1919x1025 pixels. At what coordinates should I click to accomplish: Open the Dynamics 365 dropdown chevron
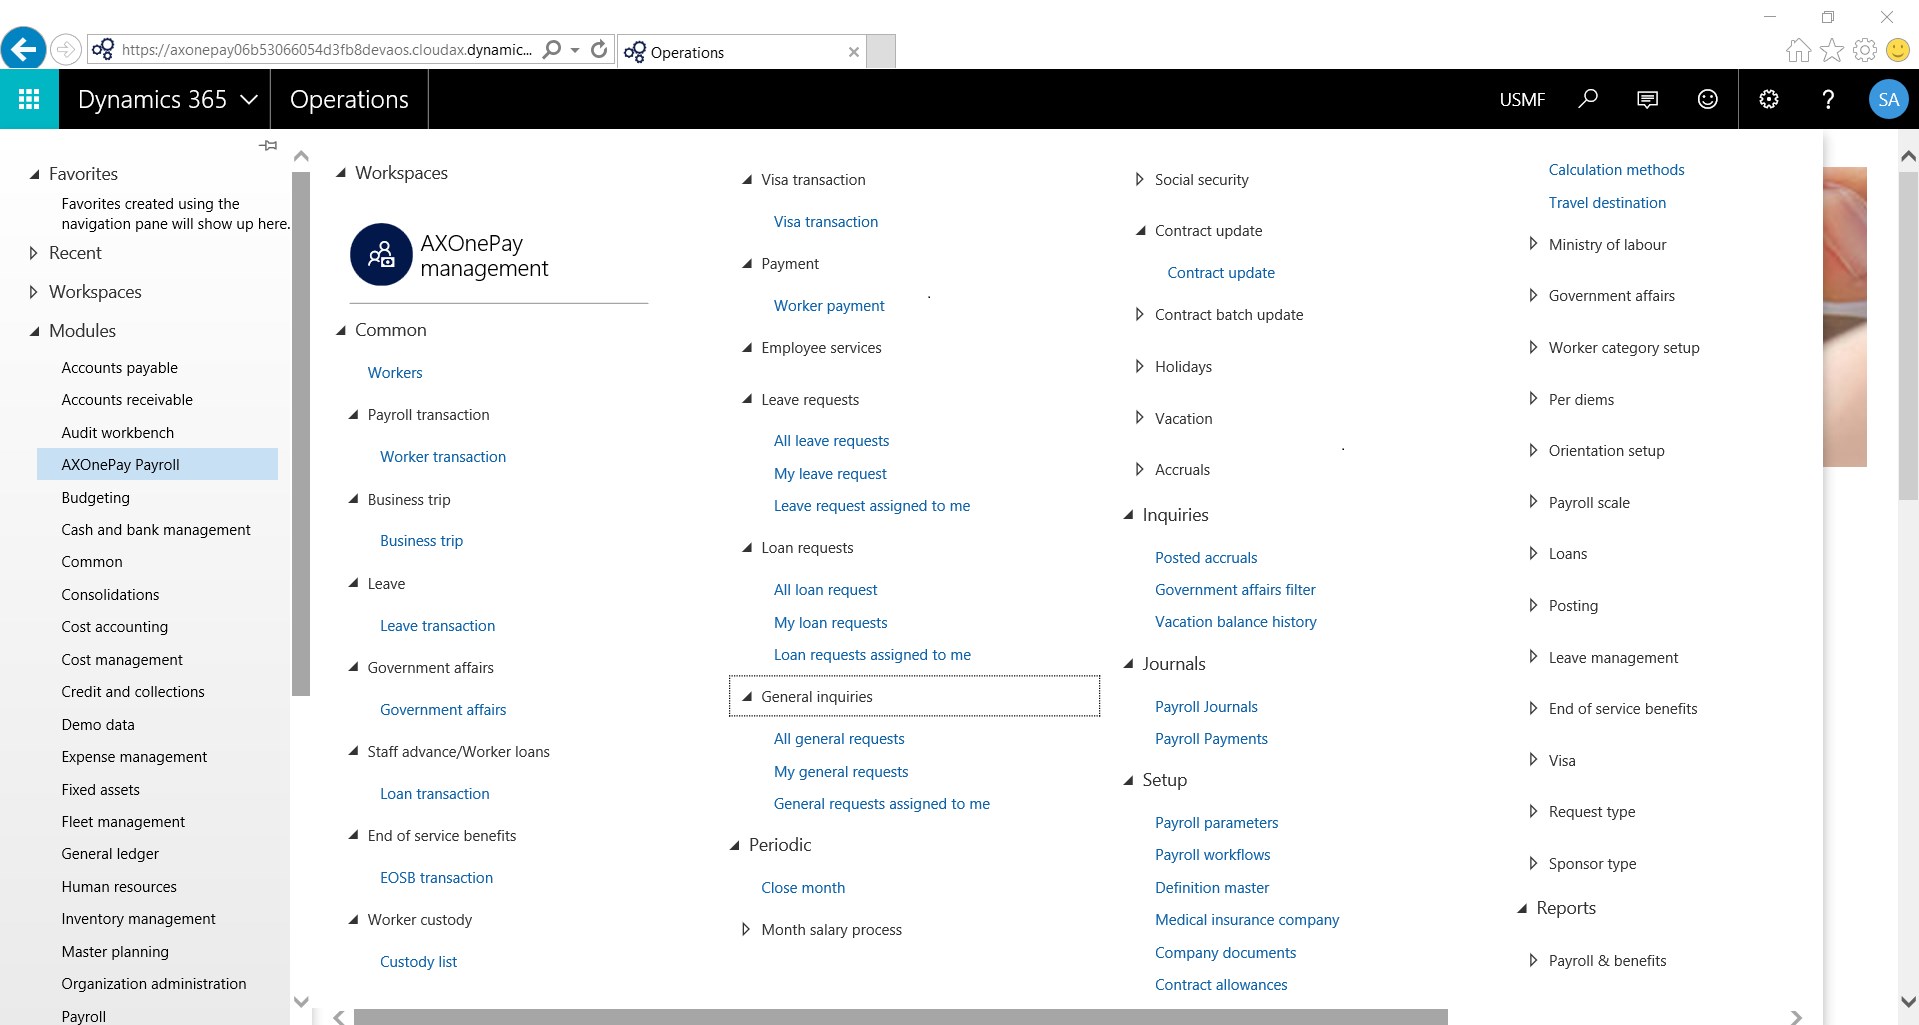[250, 99]
